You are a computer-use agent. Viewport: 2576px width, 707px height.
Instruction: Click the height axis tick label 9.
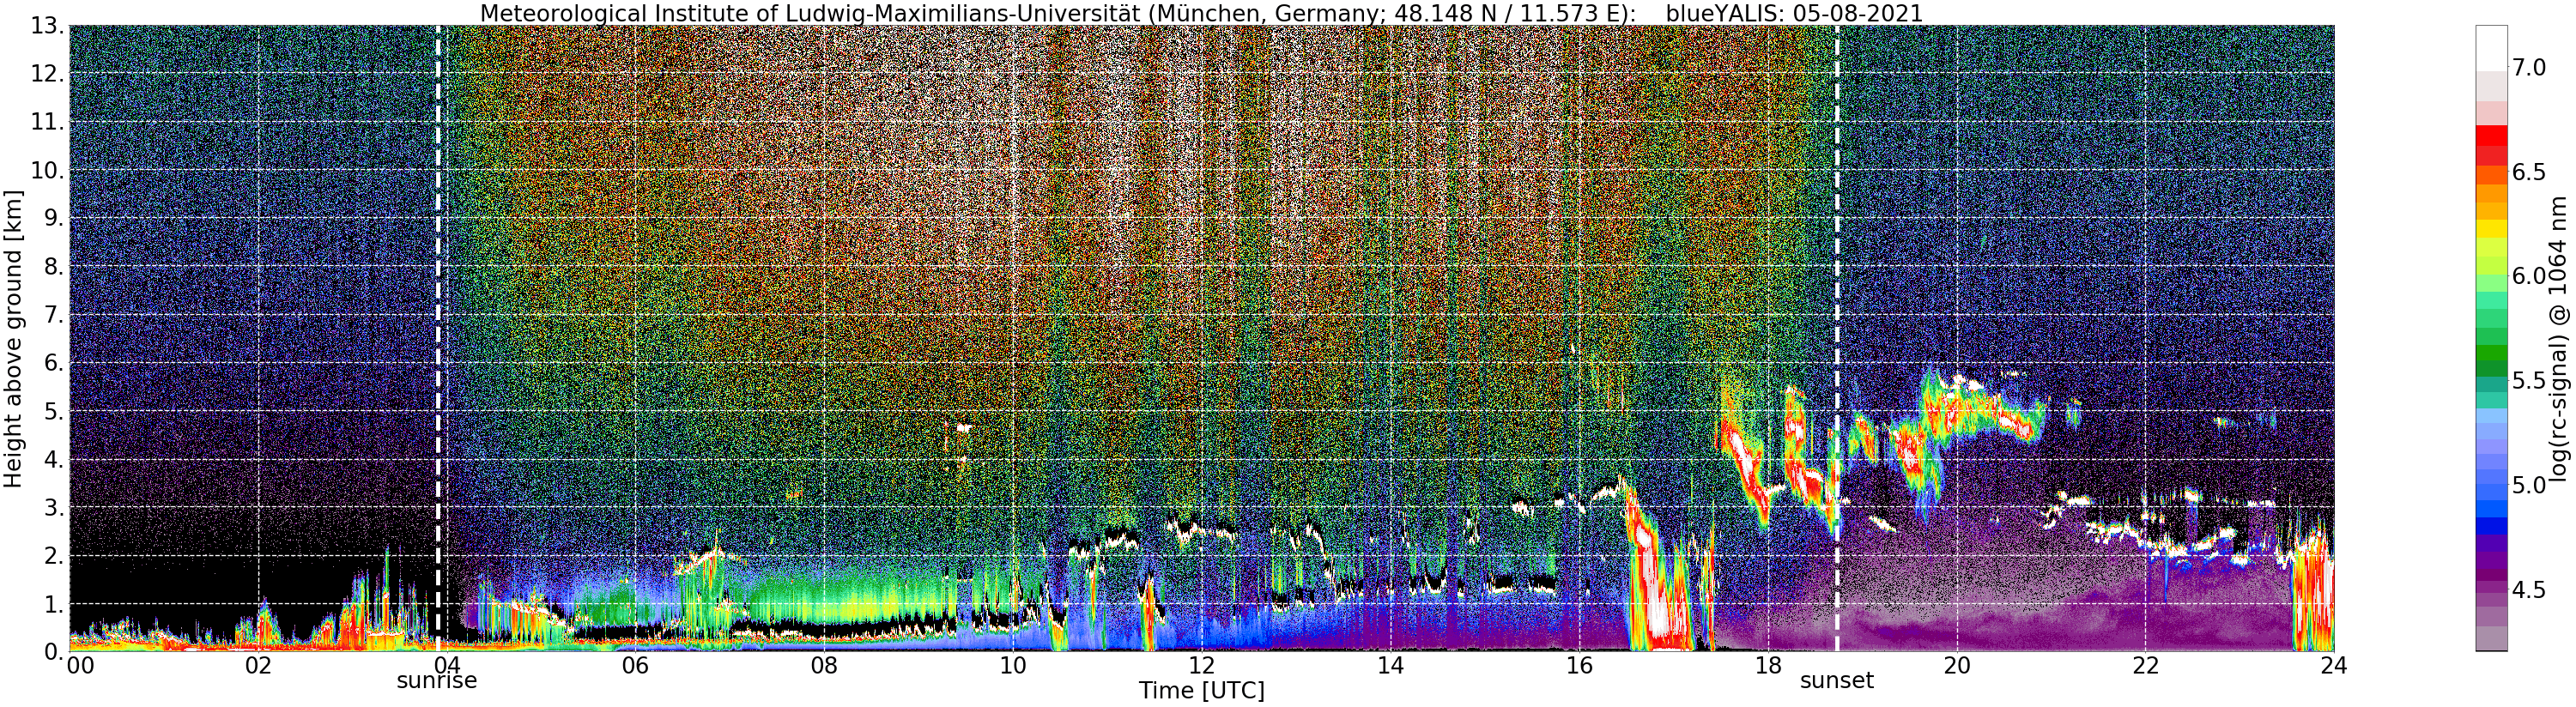coord(54,219)
